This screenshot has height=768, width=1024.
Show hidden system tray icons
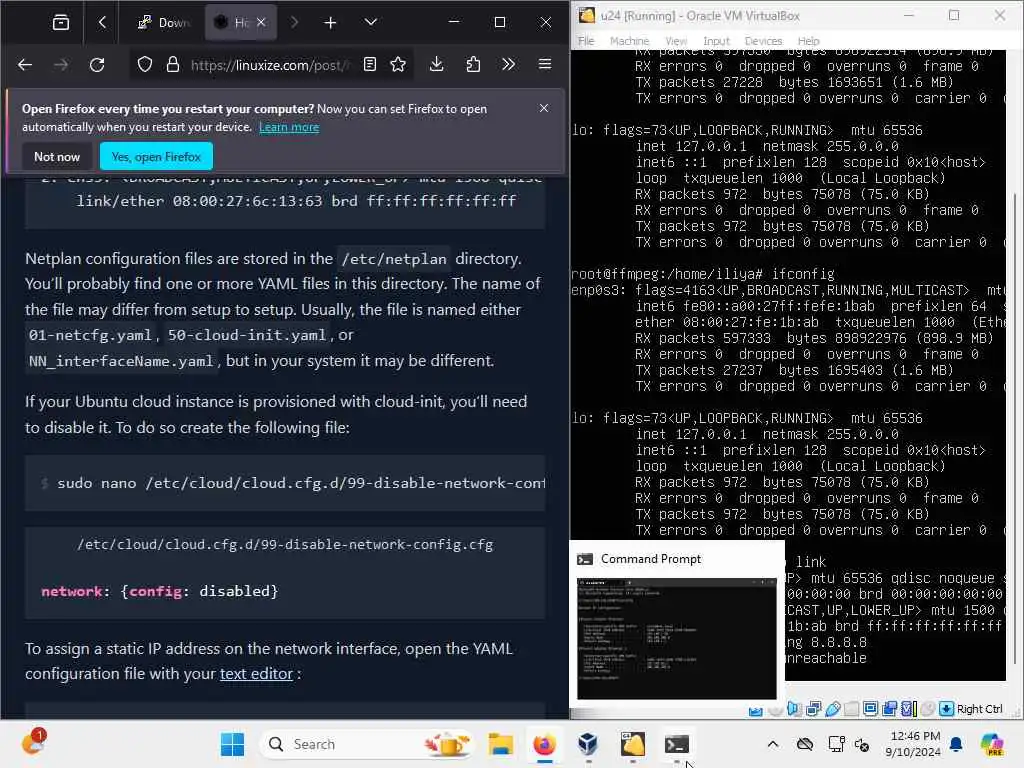point(773,744)
